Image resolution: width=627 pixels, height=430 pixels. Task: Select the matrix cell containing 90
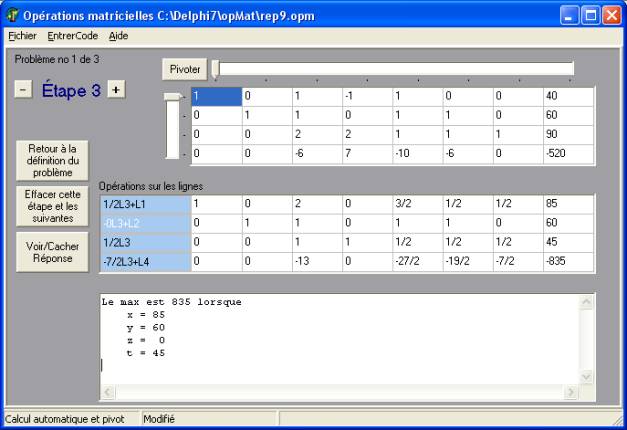(569, 134)
